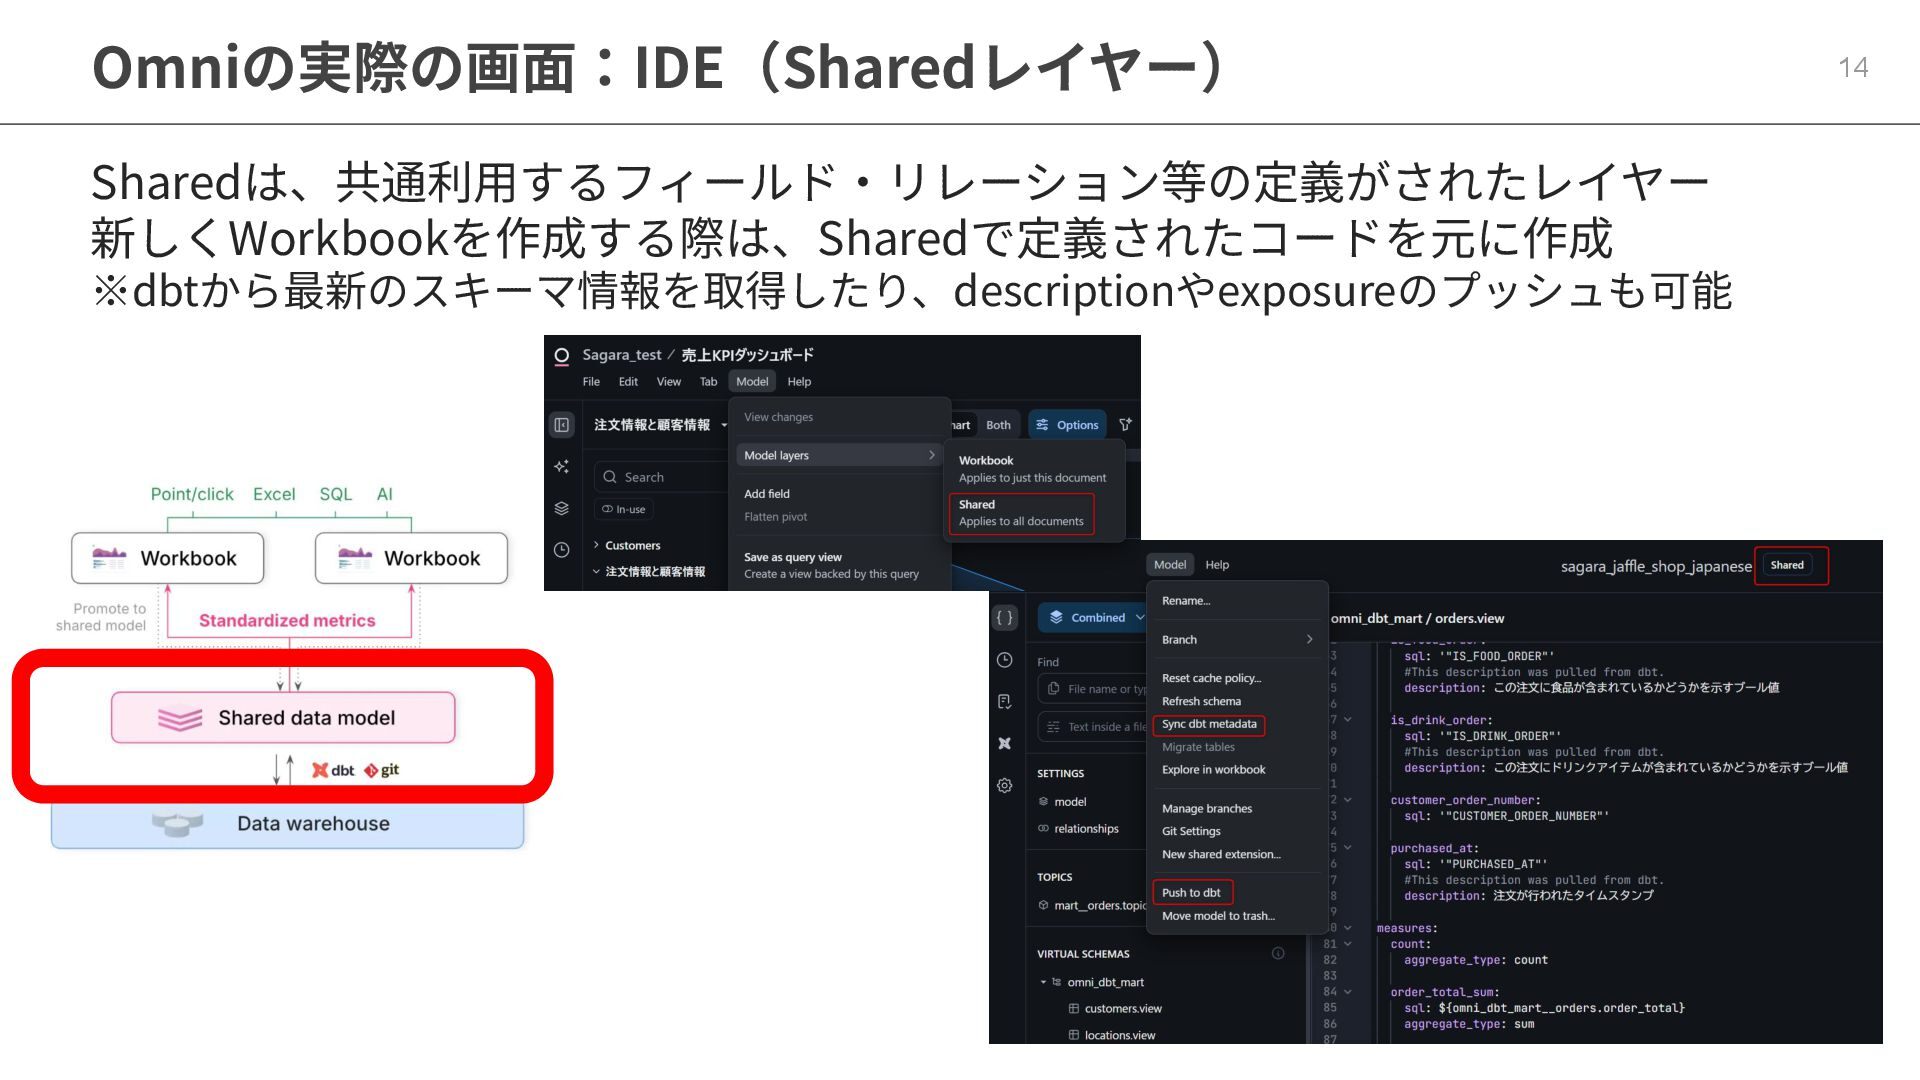Collapse the omni_dbt_mart schema tree
Viewport: 1920px width, 1080px height.
coord(1043,982)
